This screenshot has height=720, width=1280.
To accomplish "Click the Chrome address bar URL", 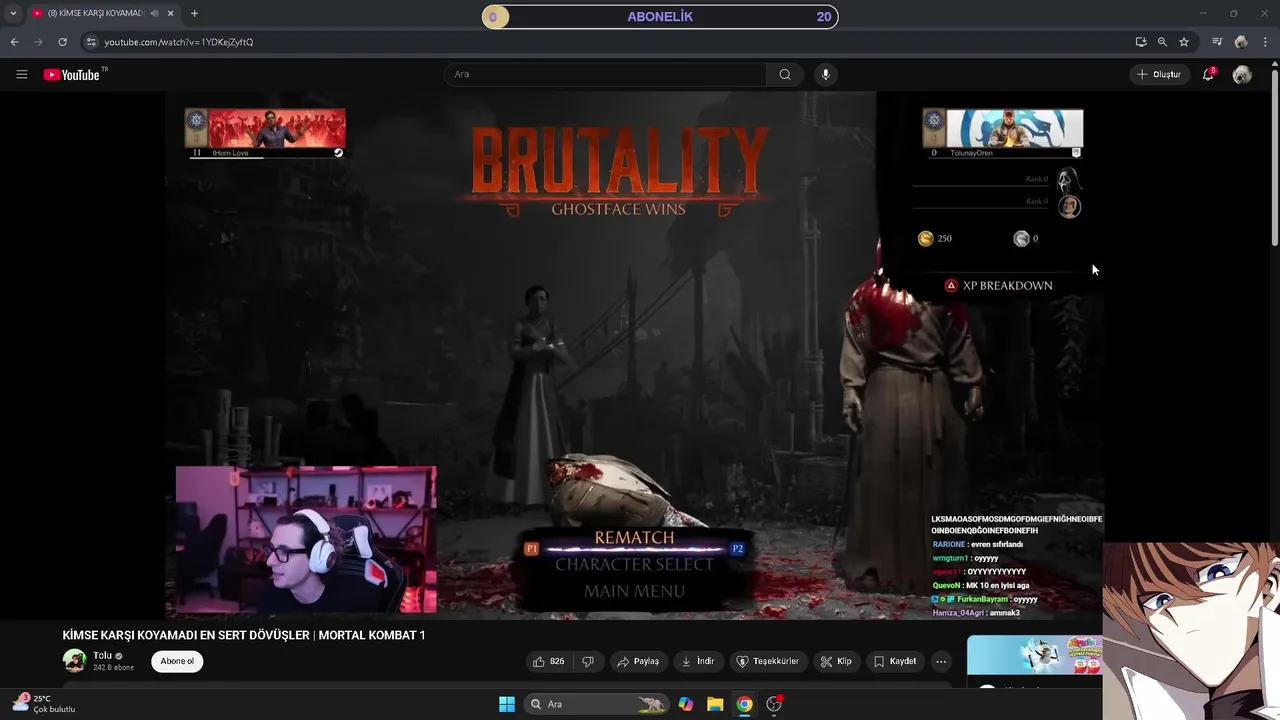I will 179,42.
